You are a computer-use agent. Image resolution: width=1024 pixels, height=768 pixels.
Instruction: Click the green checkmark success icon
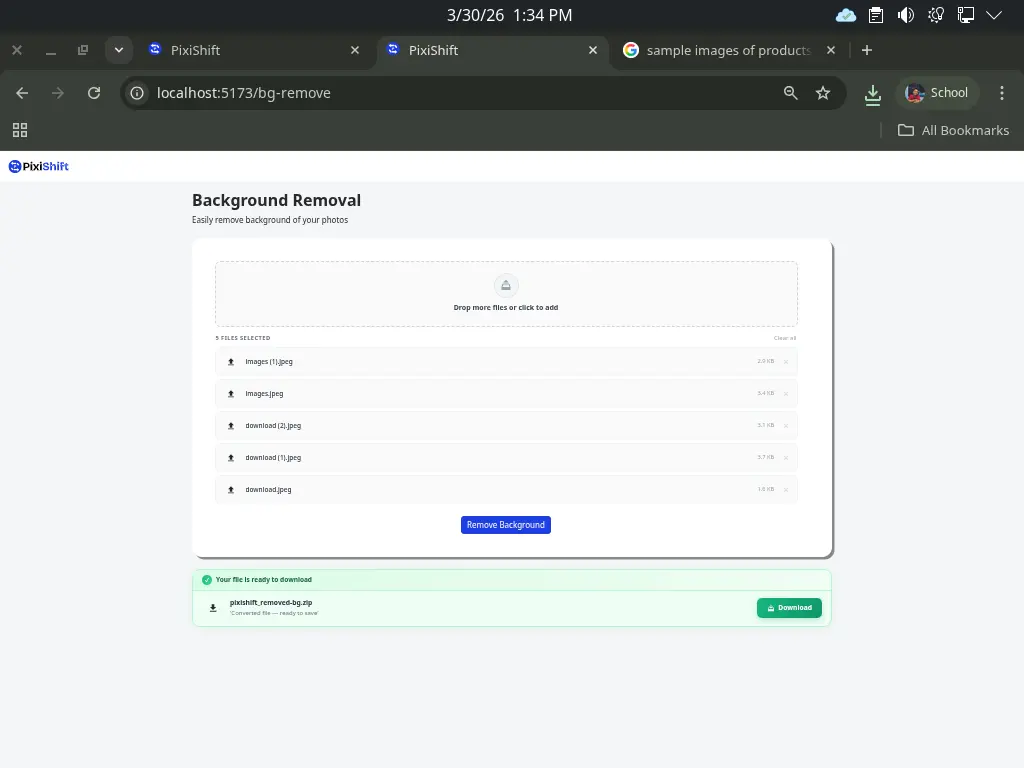pyautogui.click(x=207, y=580)
